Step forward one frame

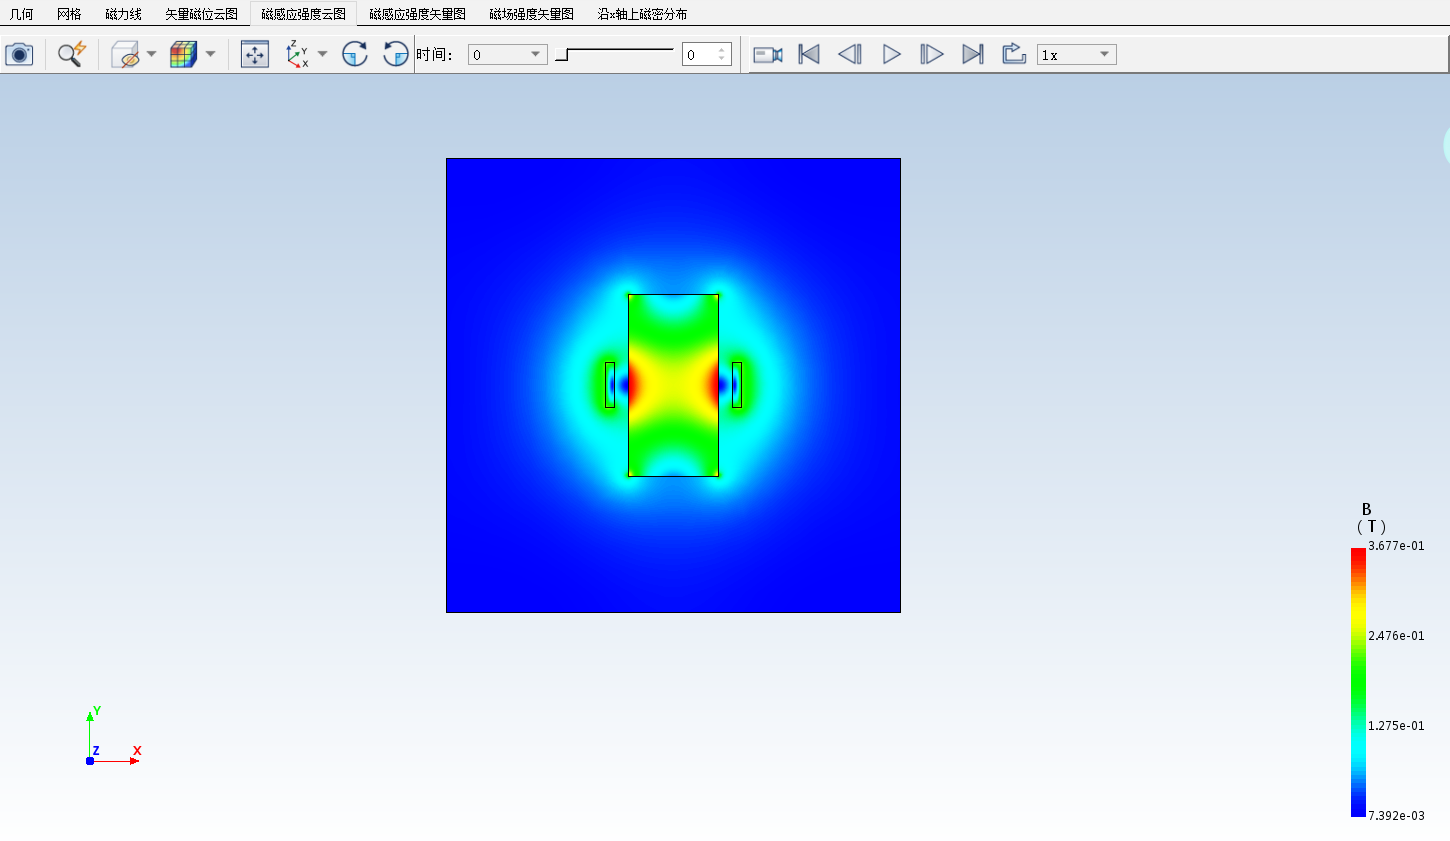click(x=931, y=54)
